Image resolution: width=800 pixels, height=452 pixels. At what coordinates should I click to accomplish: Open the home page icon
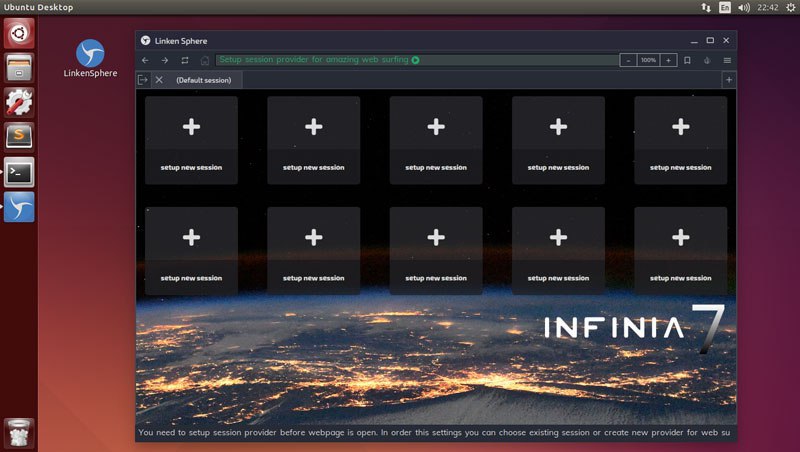tap(205, 60)
